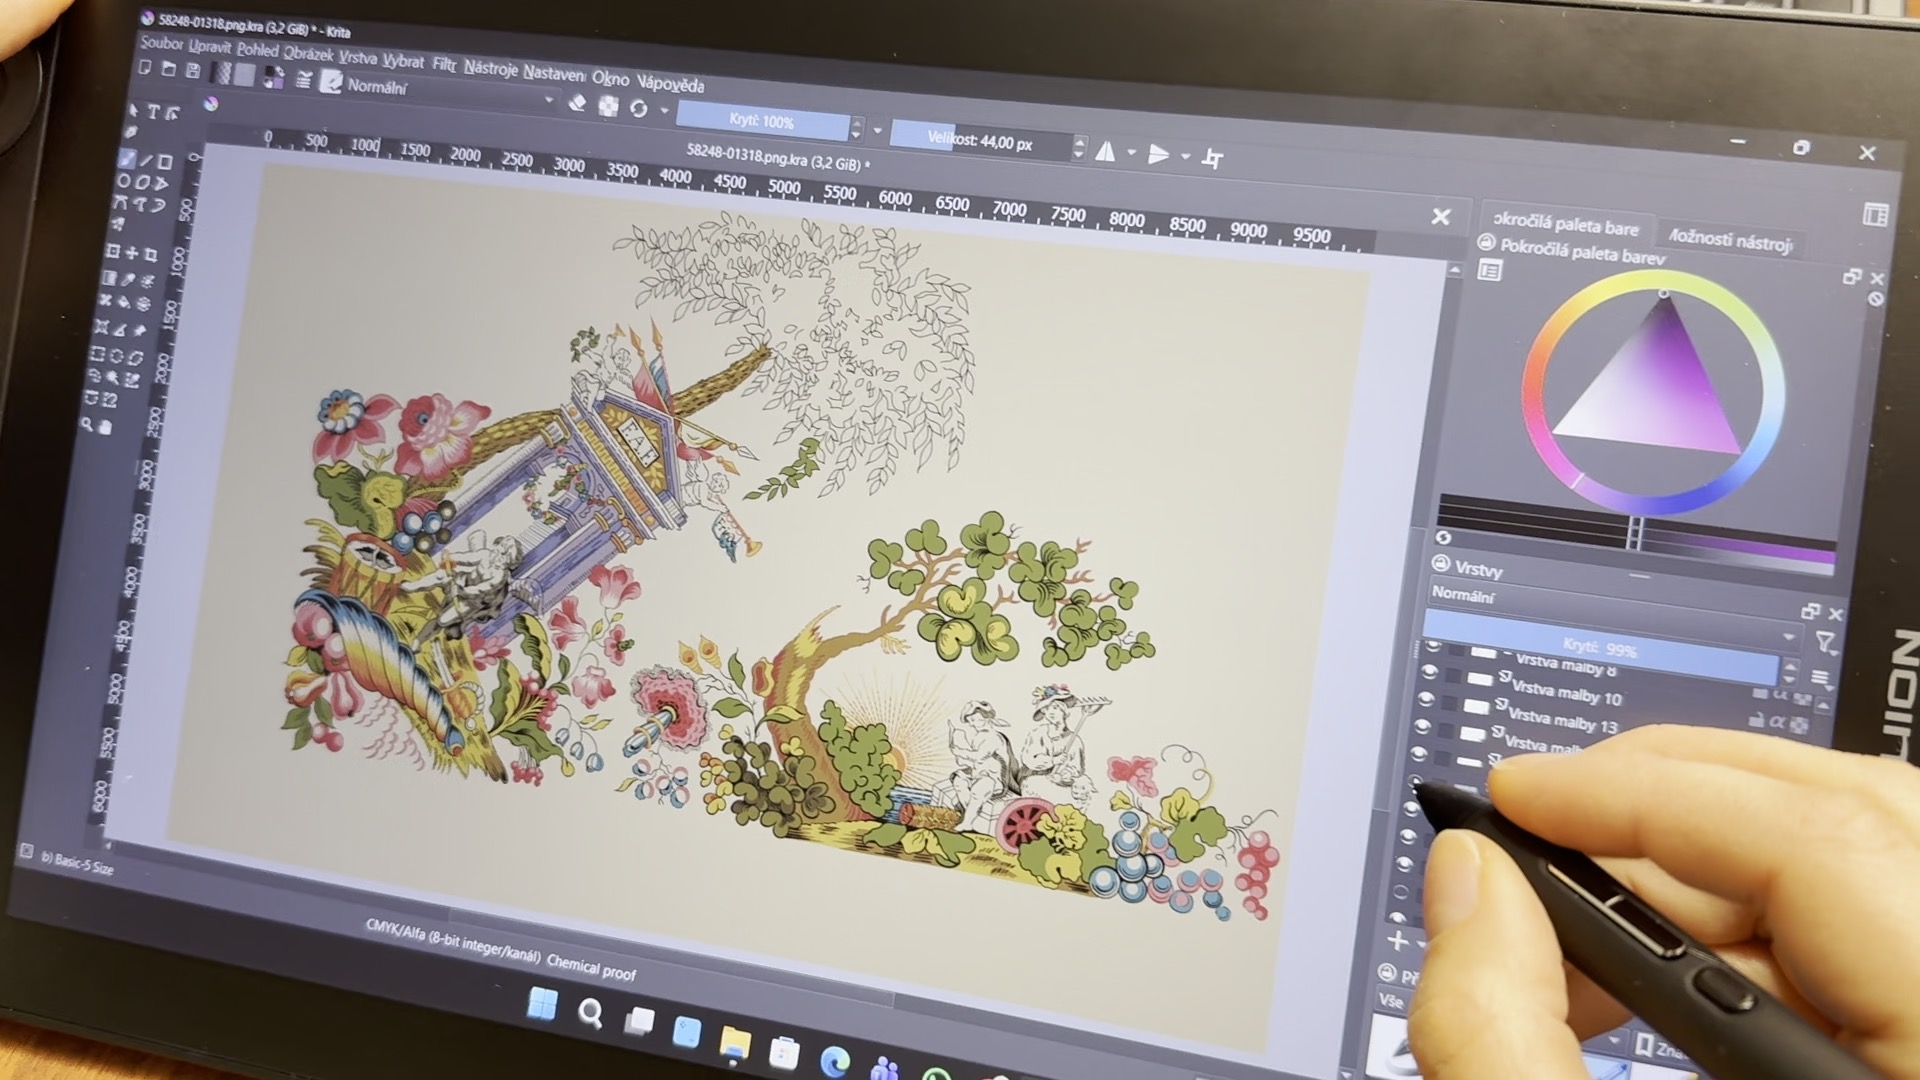Click the layer Krytí opacity slider
The width and height of the screenshot is (1920, 1080).
(1600, 648)
